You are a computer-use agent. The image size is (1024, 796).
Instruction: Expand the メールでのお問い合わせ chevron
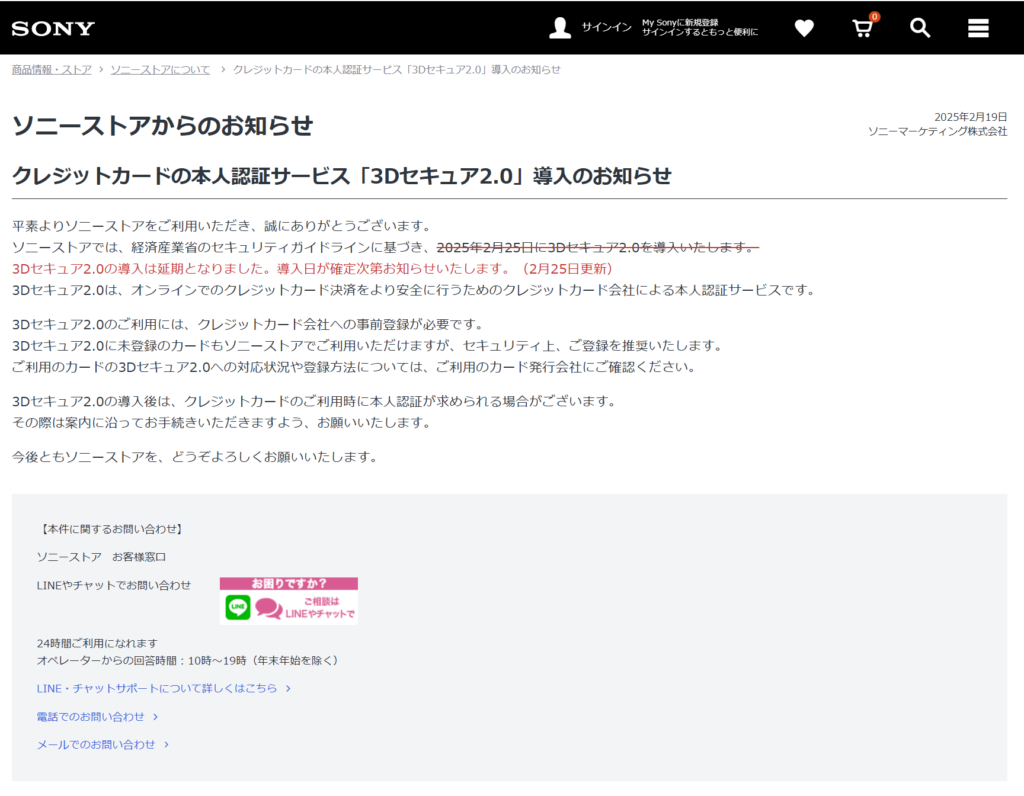coord(166,744)
